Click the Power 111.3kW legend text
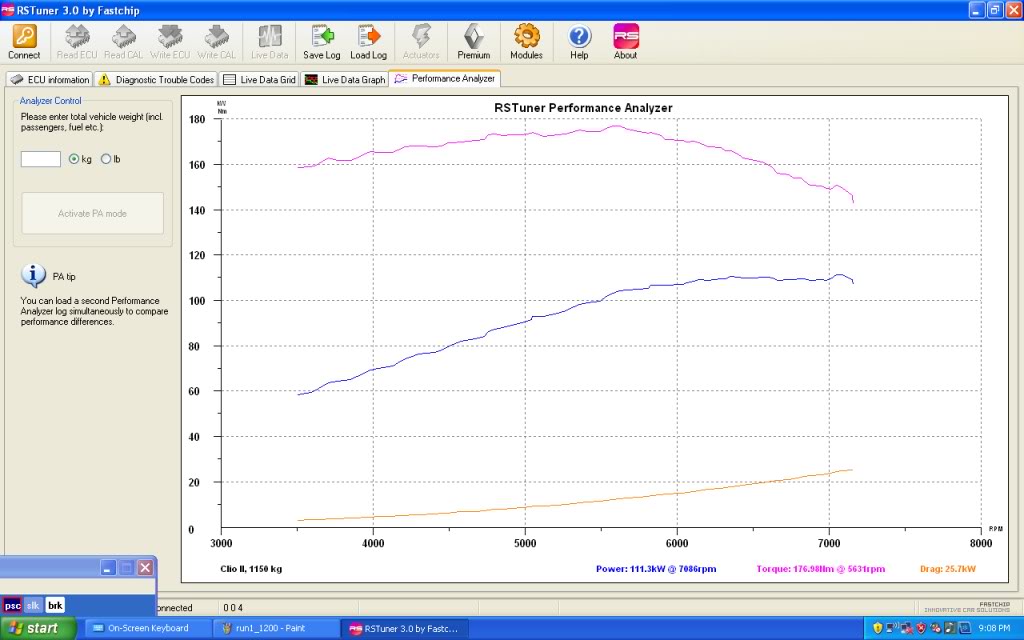 coord(656,569)
